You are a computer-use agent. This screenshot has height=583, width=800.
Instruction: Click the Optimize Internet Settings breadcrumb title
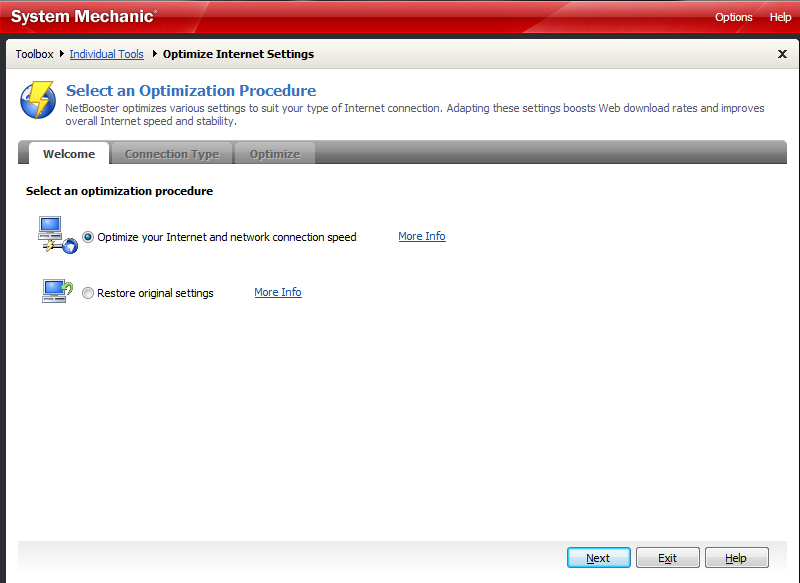tap(238, 54)
